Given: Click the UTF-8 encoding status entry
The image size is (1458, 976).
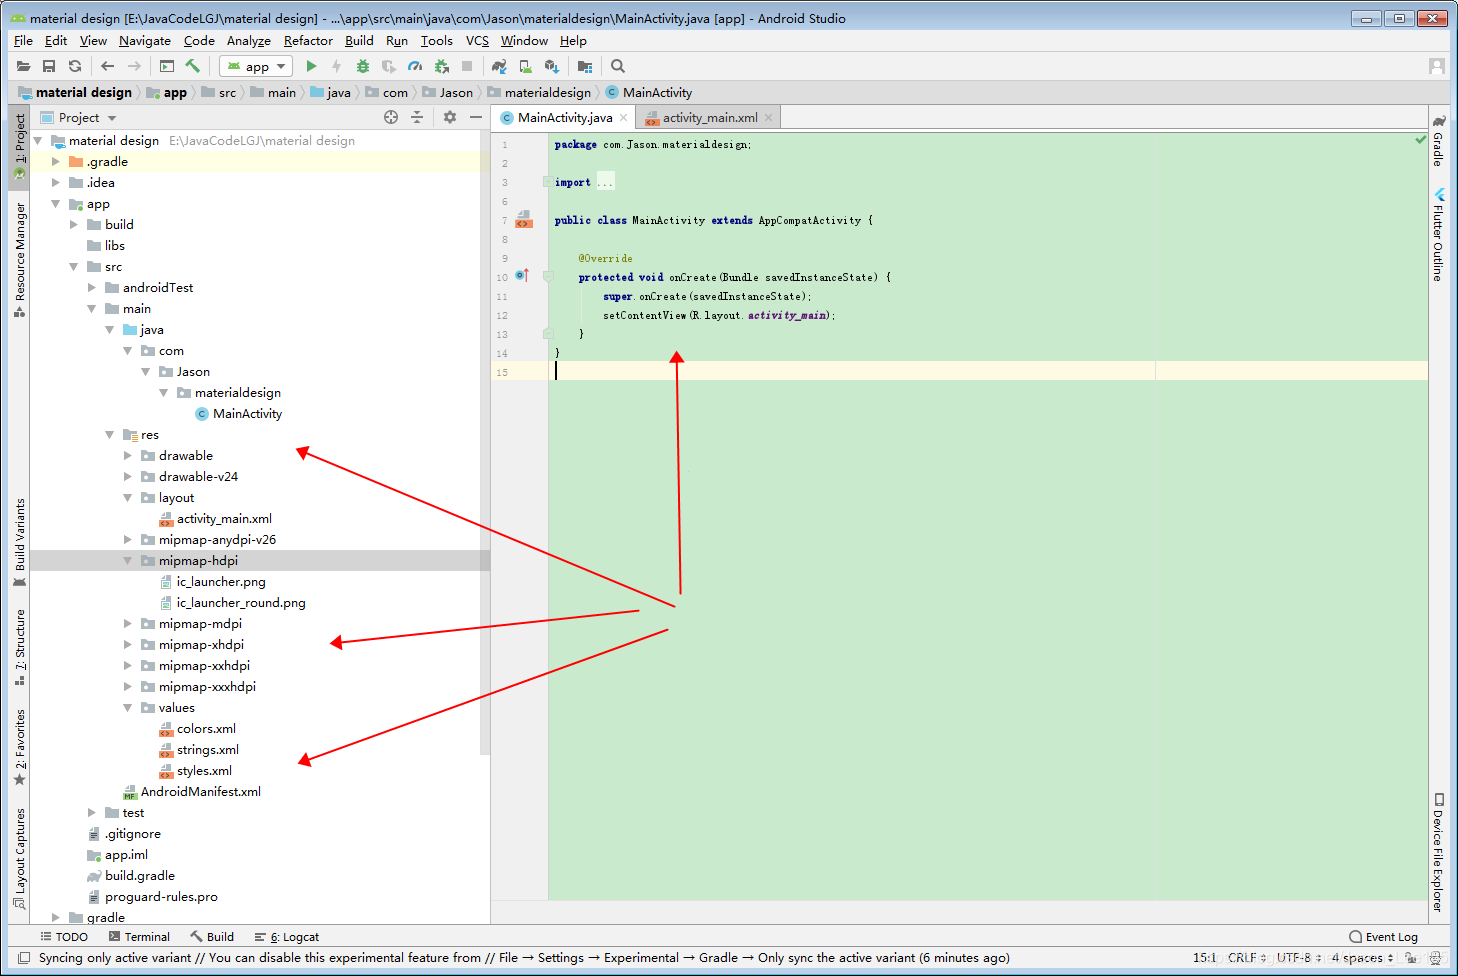Looking at the screenshot, I should (1297, 958).
